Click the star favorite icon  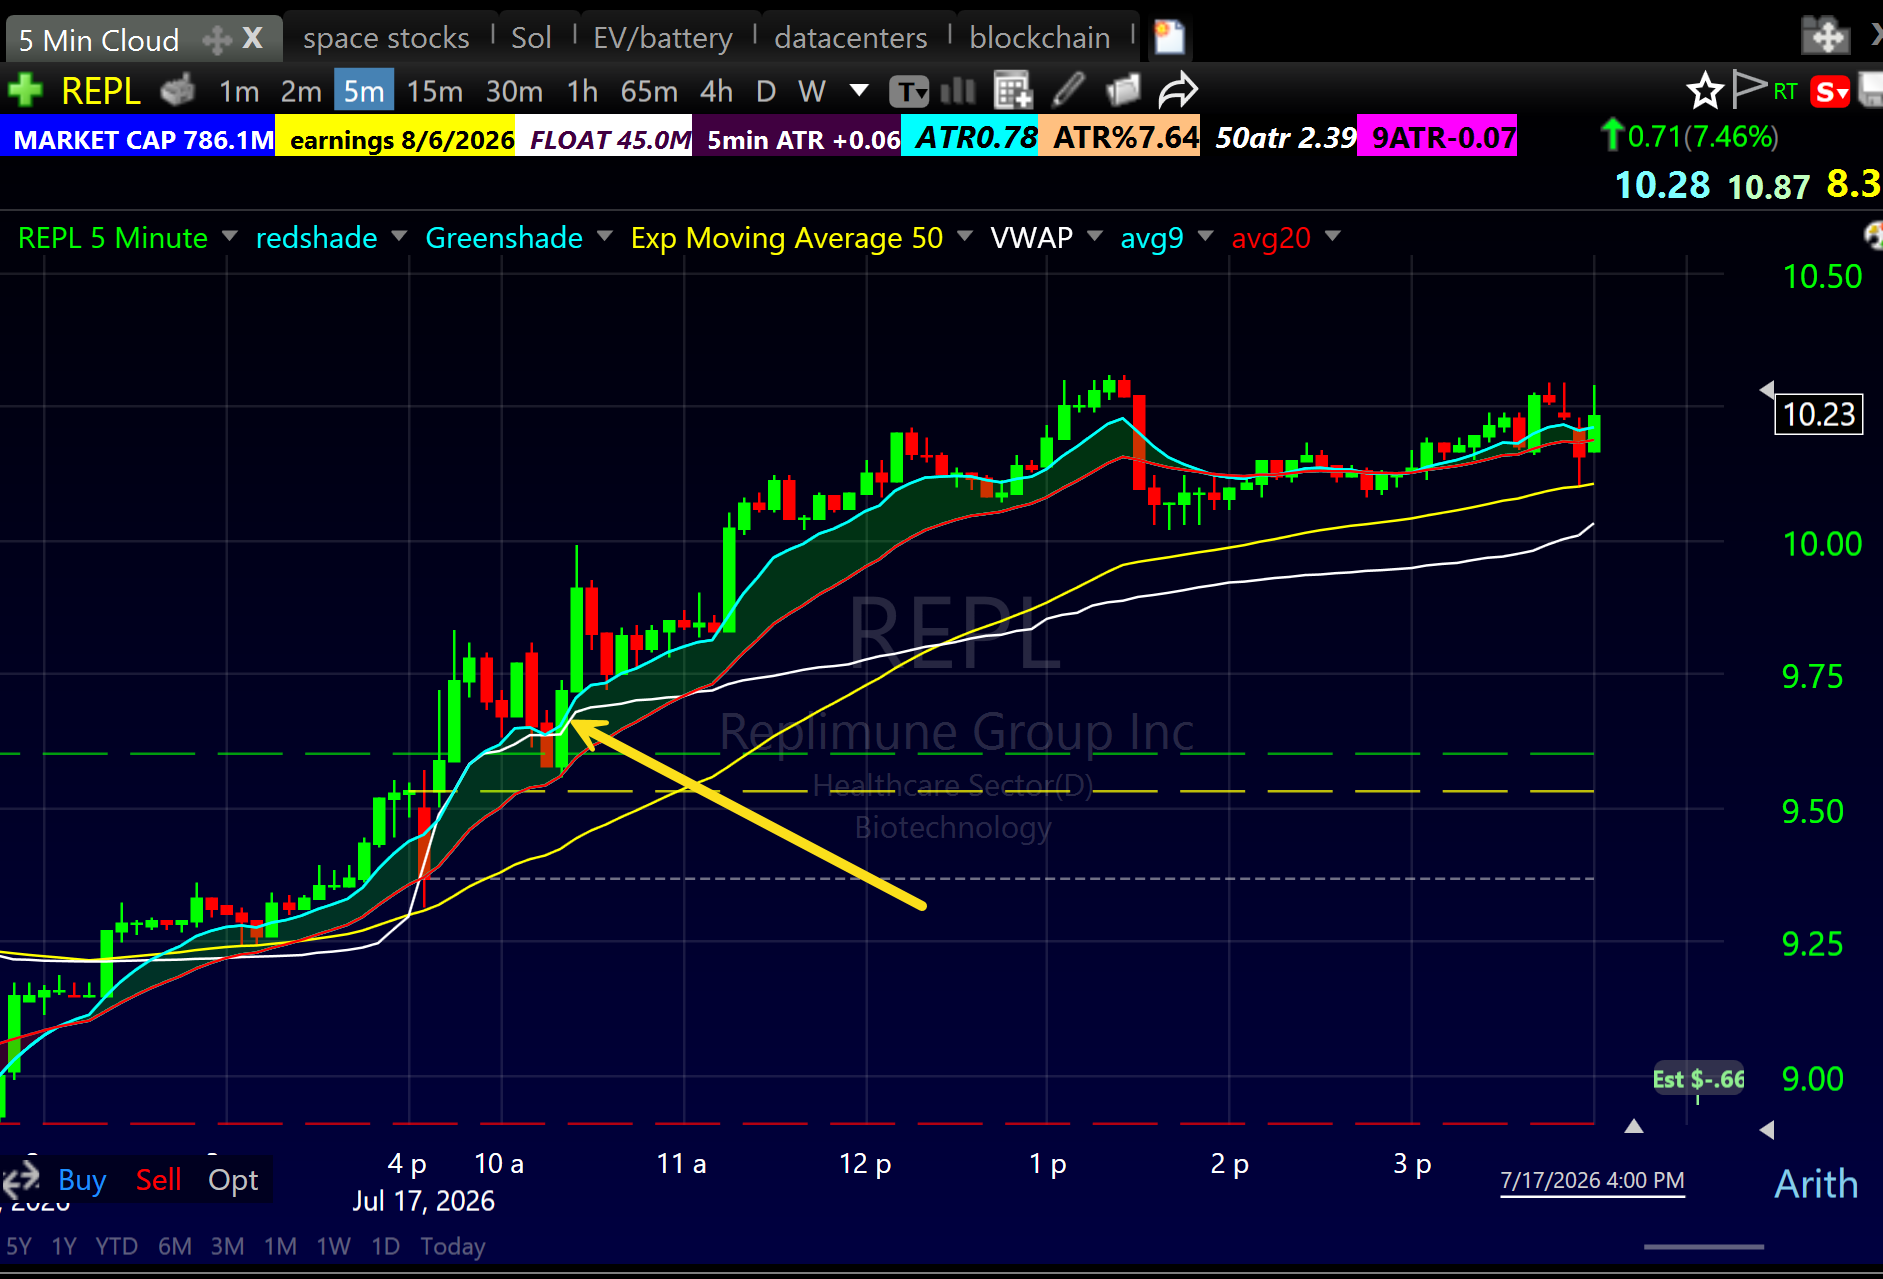coord(1705,92)
